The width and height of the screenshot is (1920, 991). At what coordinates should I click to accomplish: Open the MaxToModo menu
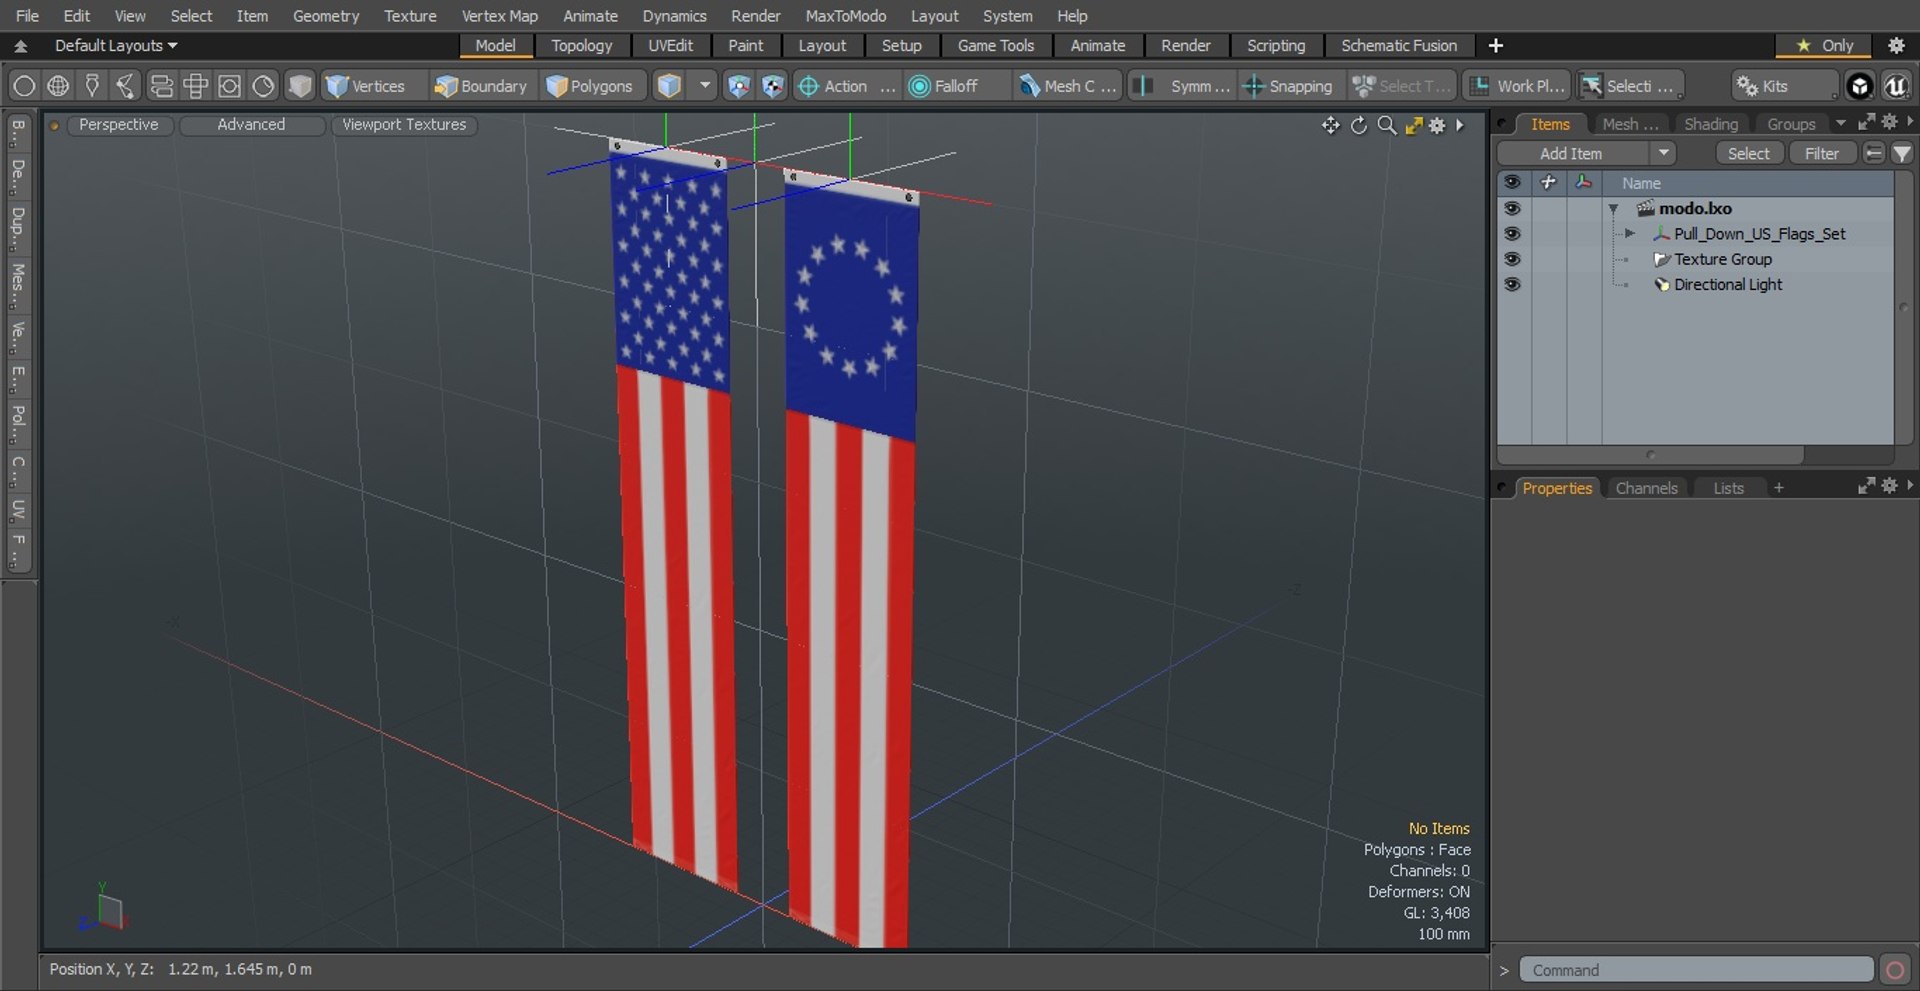(845, 16)
